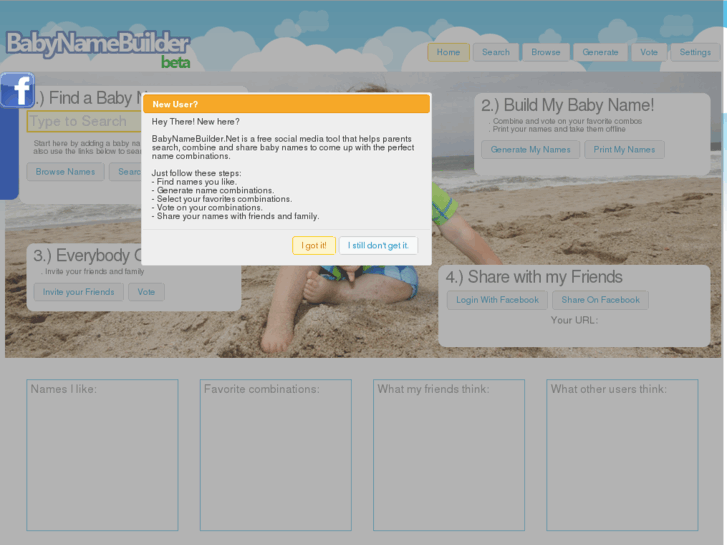
Task: Click the 'Your URL:' label
Action: tap(574, 320)
